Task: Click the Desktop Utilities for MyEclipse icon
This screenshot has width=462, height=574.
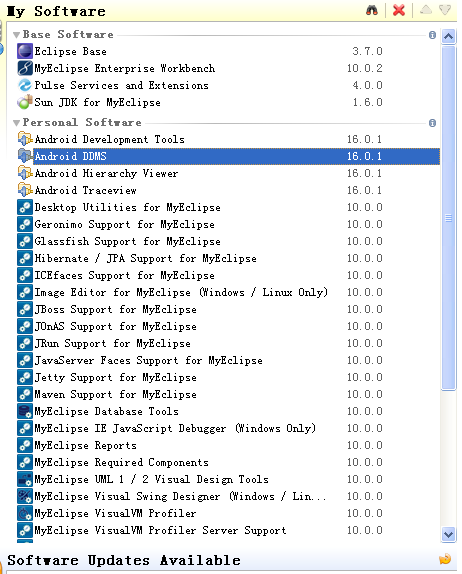Action: click(x=25, y=207)
